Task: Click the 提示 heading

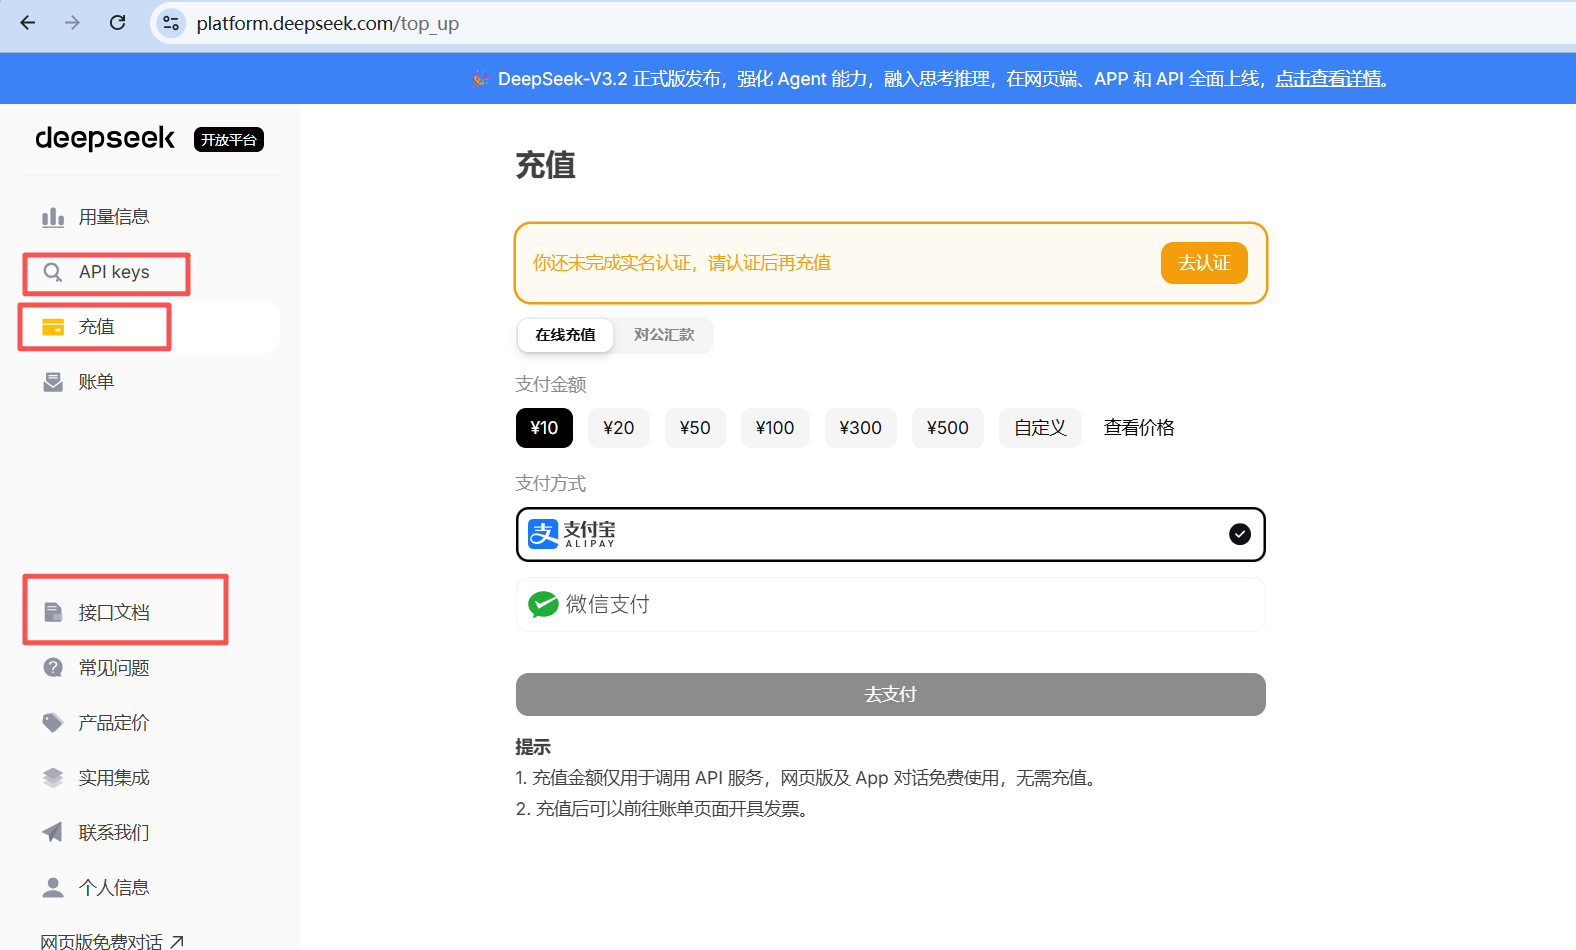Action: click(533, 747)
